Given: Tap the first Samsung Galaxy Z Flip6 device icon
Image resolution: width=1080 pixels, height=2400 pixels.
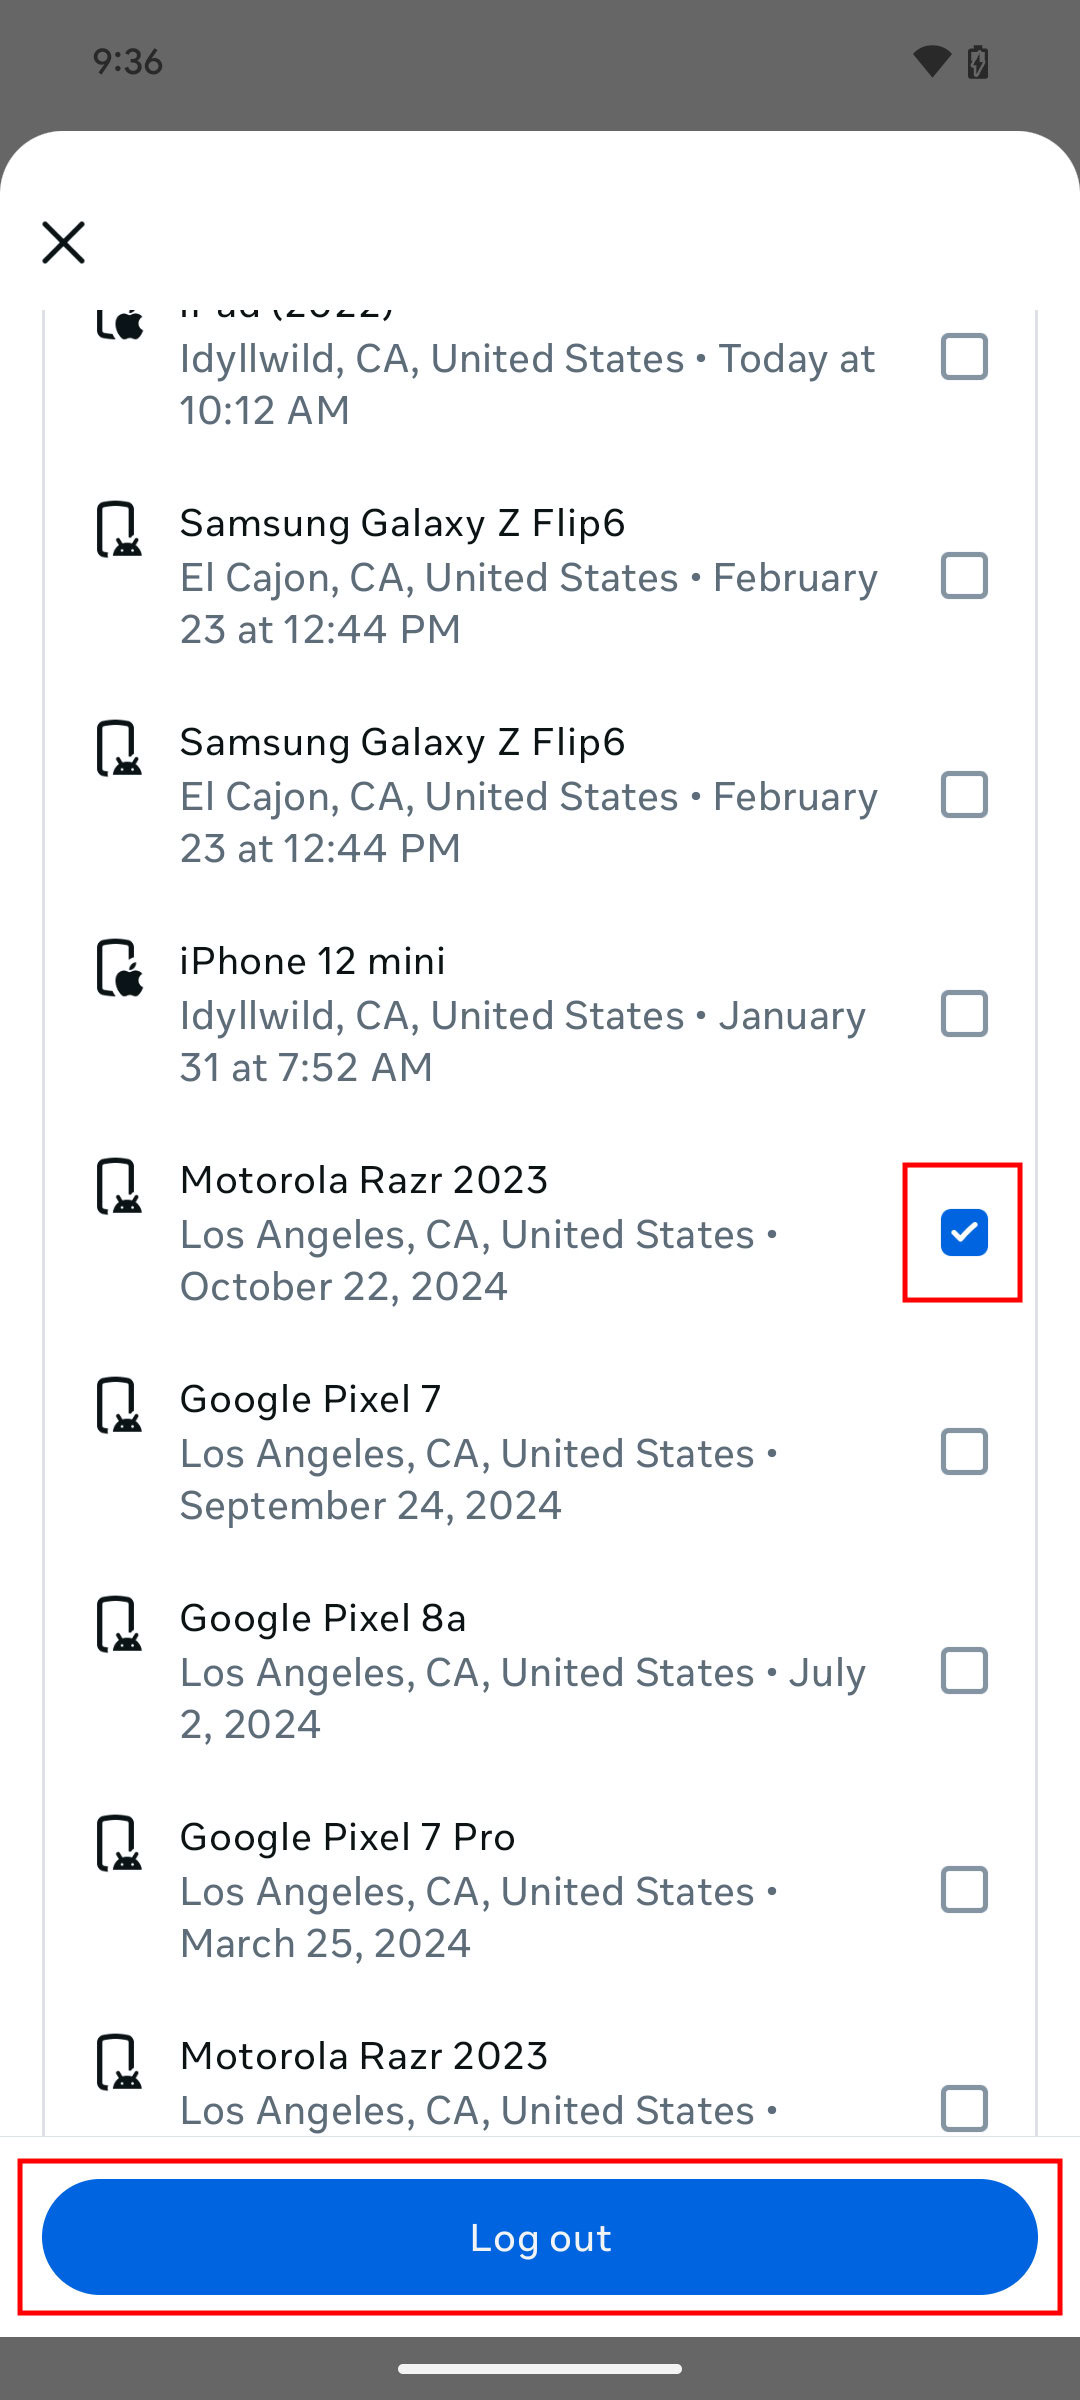Looking at the screenshot, I should (119, 530).
